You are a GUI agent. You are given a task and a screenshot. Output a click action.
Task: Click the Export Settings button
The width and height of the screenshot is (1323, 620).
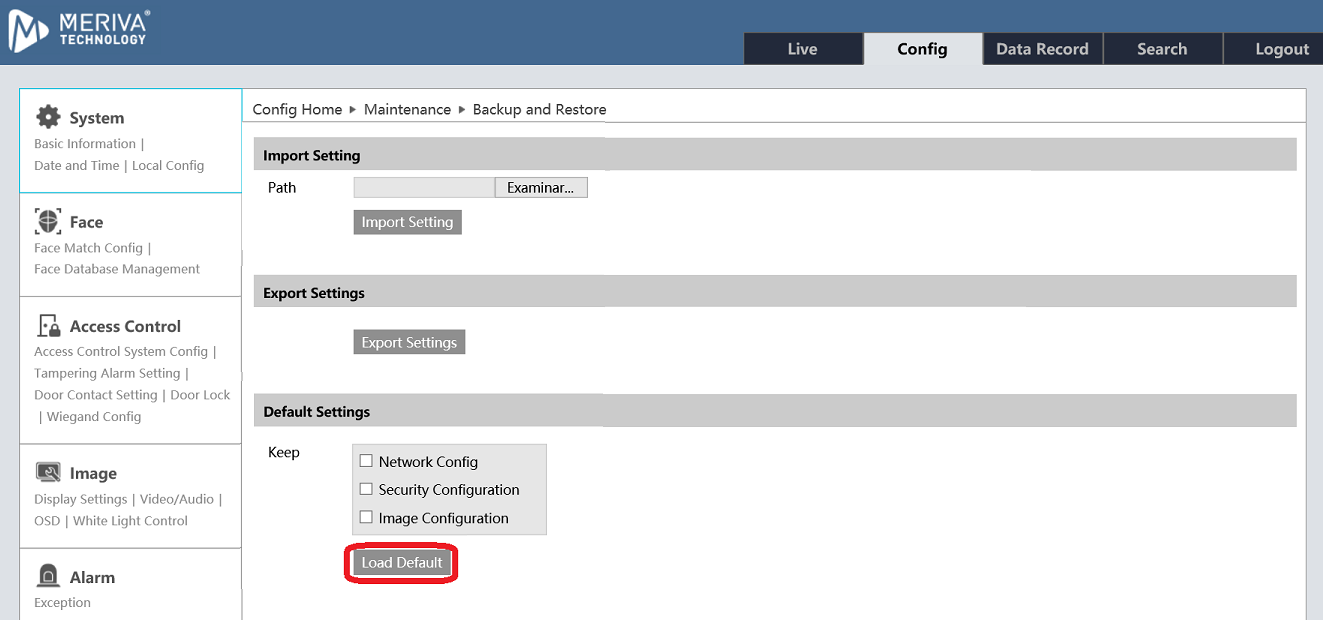coord(409,342)
